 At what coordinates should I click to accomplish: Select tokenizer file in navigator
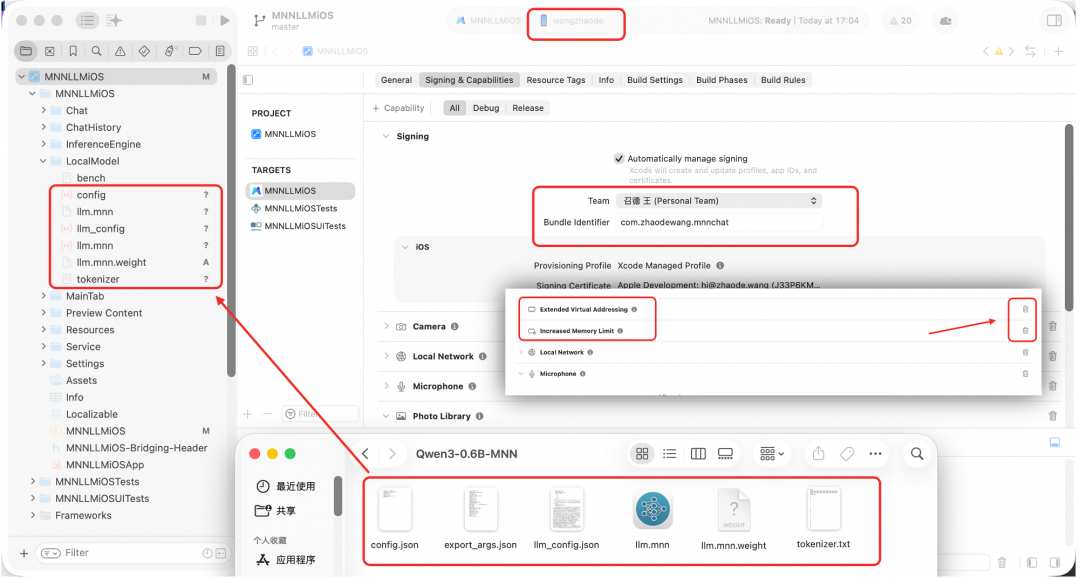(98, 279)
